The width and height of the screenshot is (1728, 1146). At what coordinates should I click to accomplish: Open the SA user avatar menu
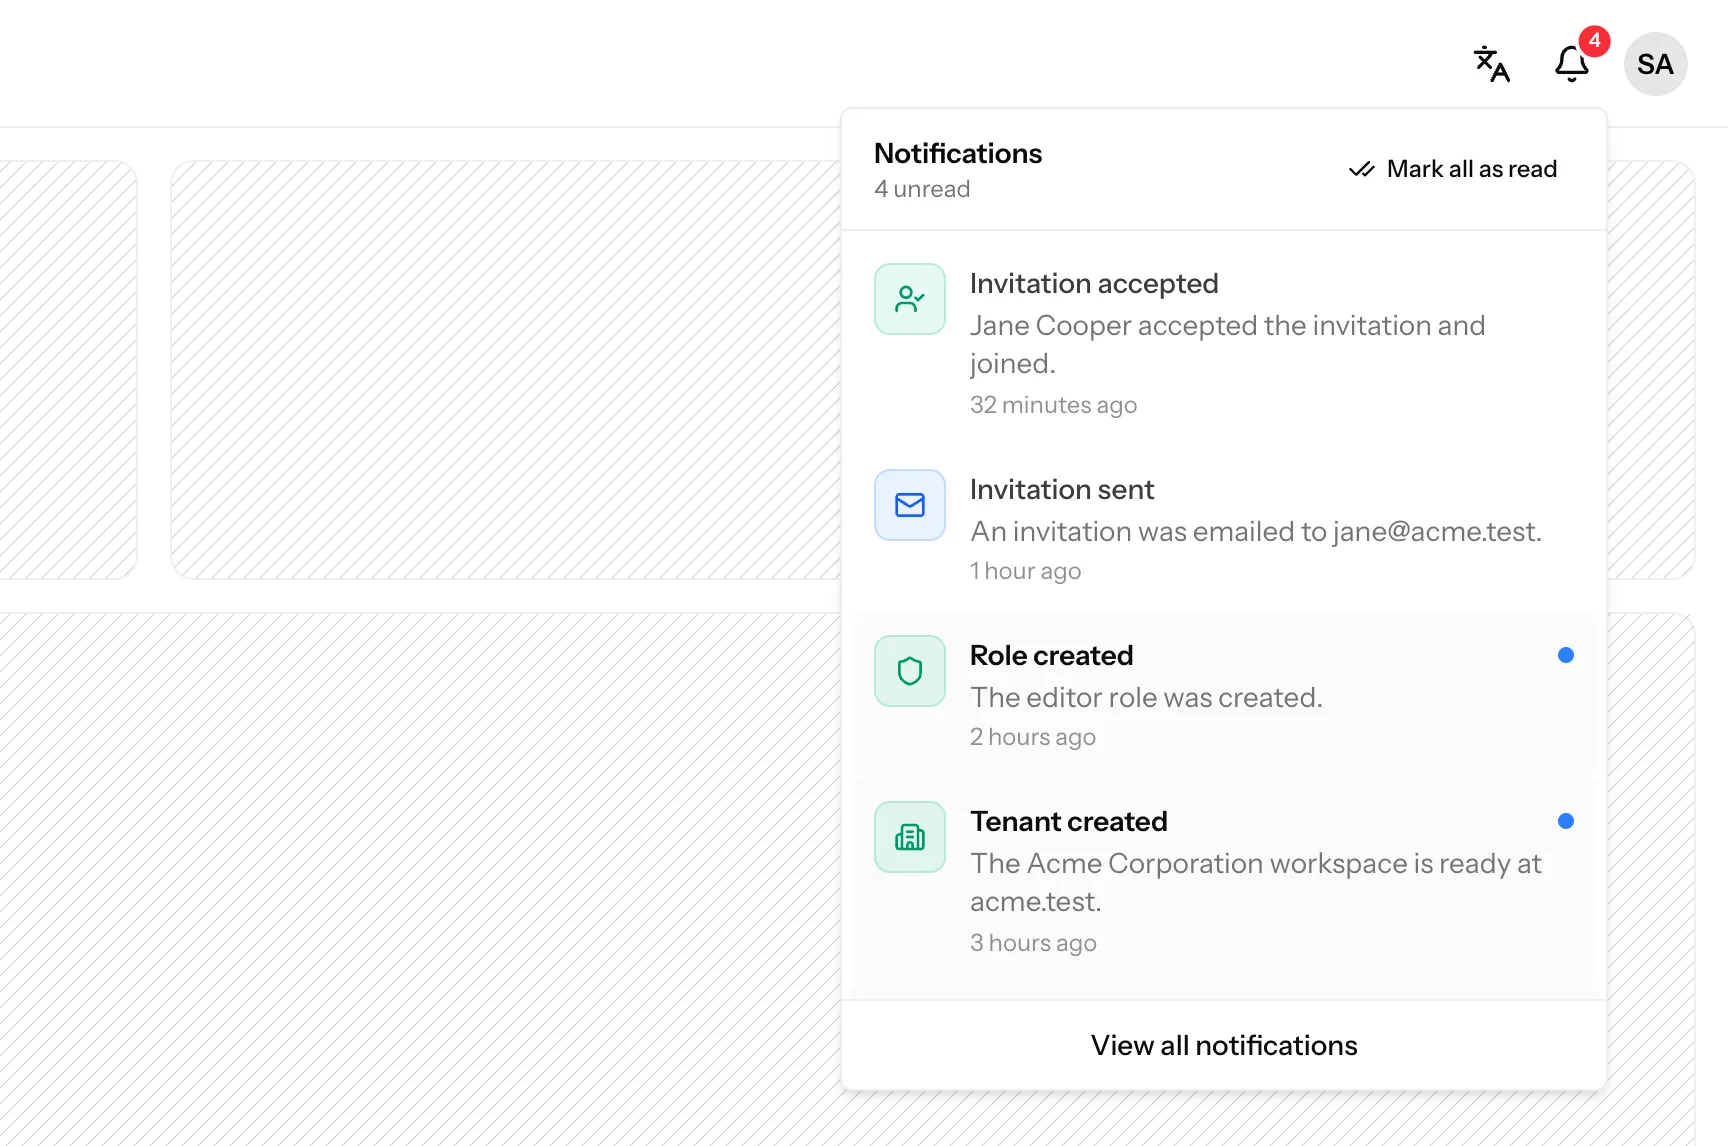click(x=1655, y=64)
